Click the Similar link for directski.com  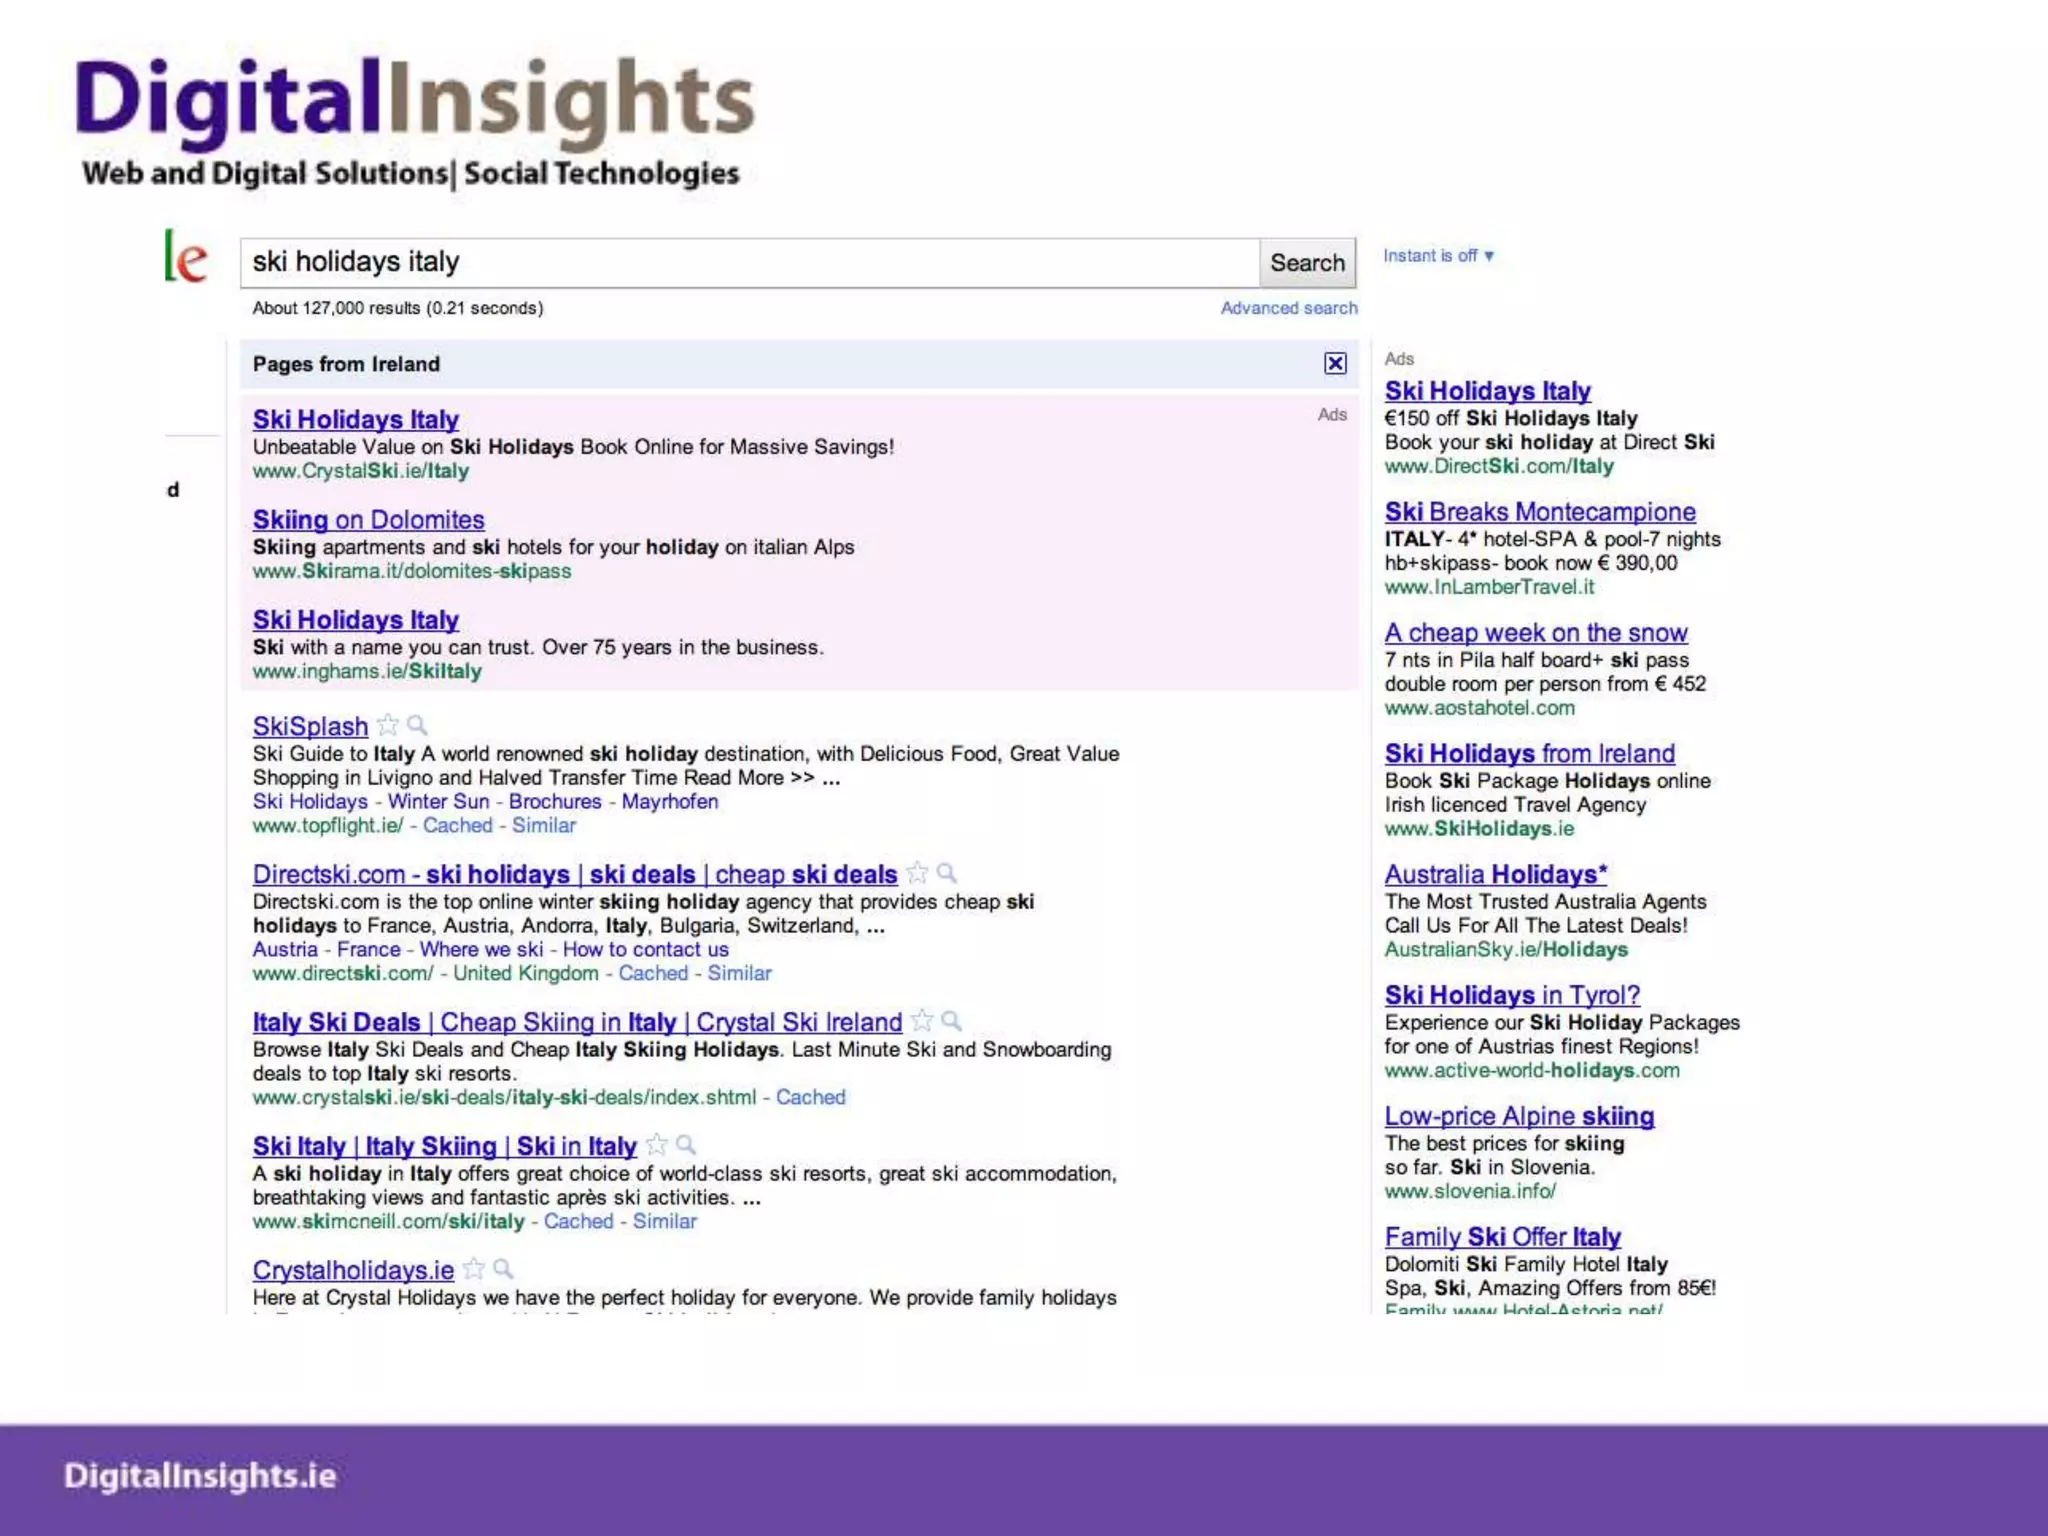(739, 974)
